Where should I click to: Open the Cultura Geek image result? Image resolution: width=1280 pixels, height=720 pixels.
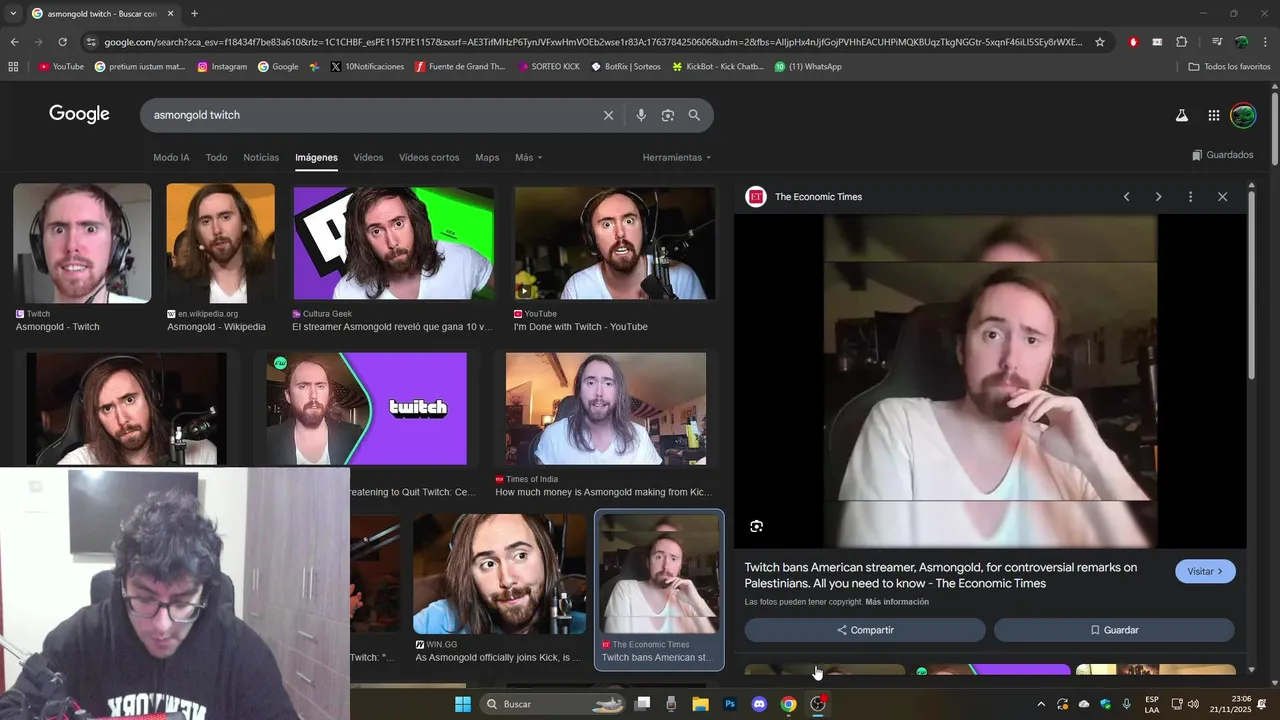[x=393, y=243]
